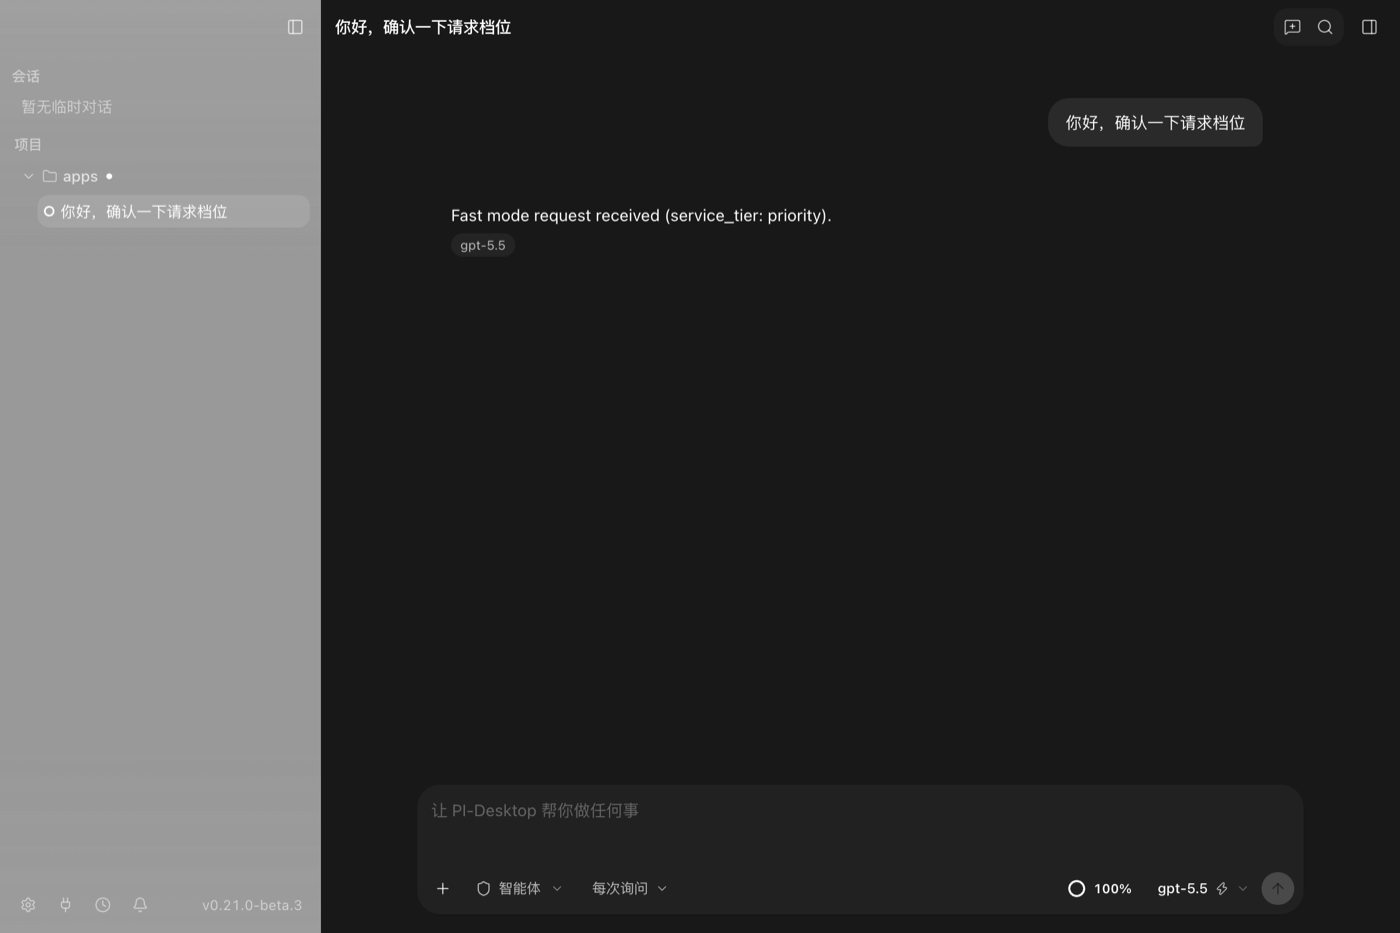Viewport: 1400px width, 933px height.
Task: Click the 项目 section heading
Action: (28, 144)
